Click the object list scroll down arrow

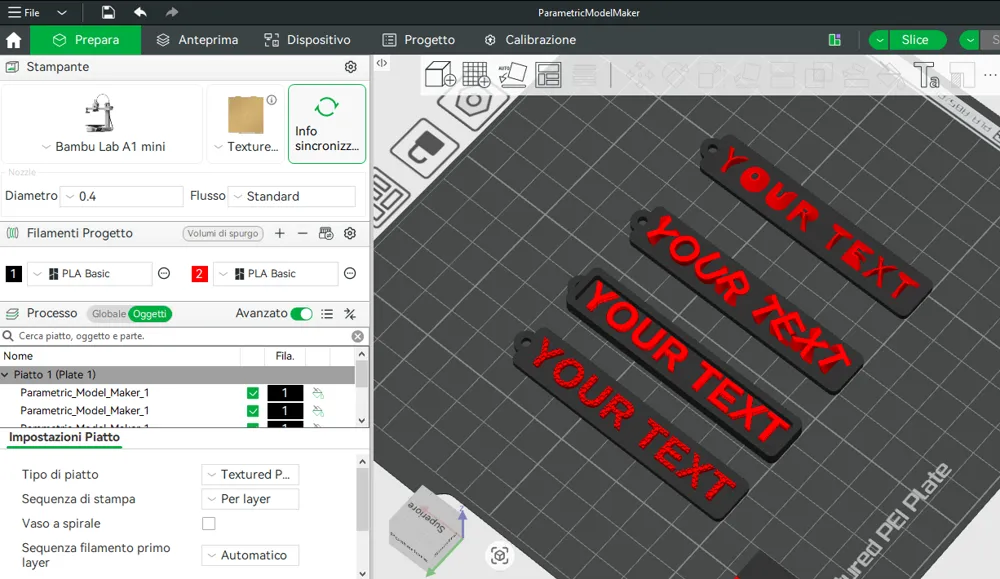click(x=362, y=420)
